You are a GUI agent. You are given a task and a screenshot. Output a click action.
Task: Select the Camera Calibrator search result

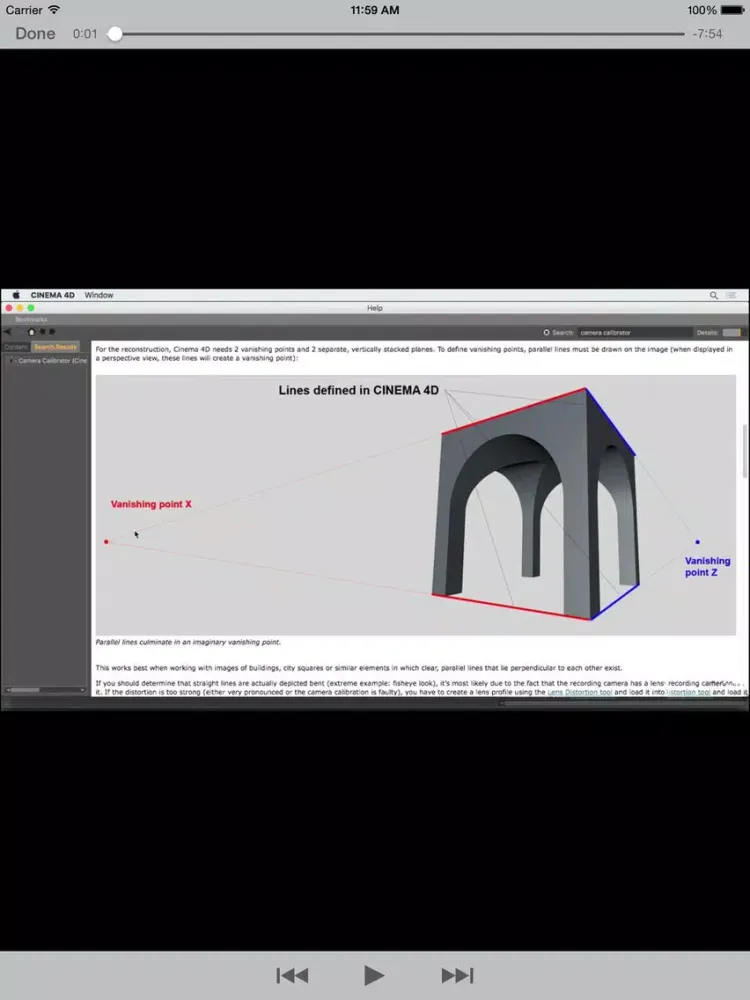coord(51,361)
